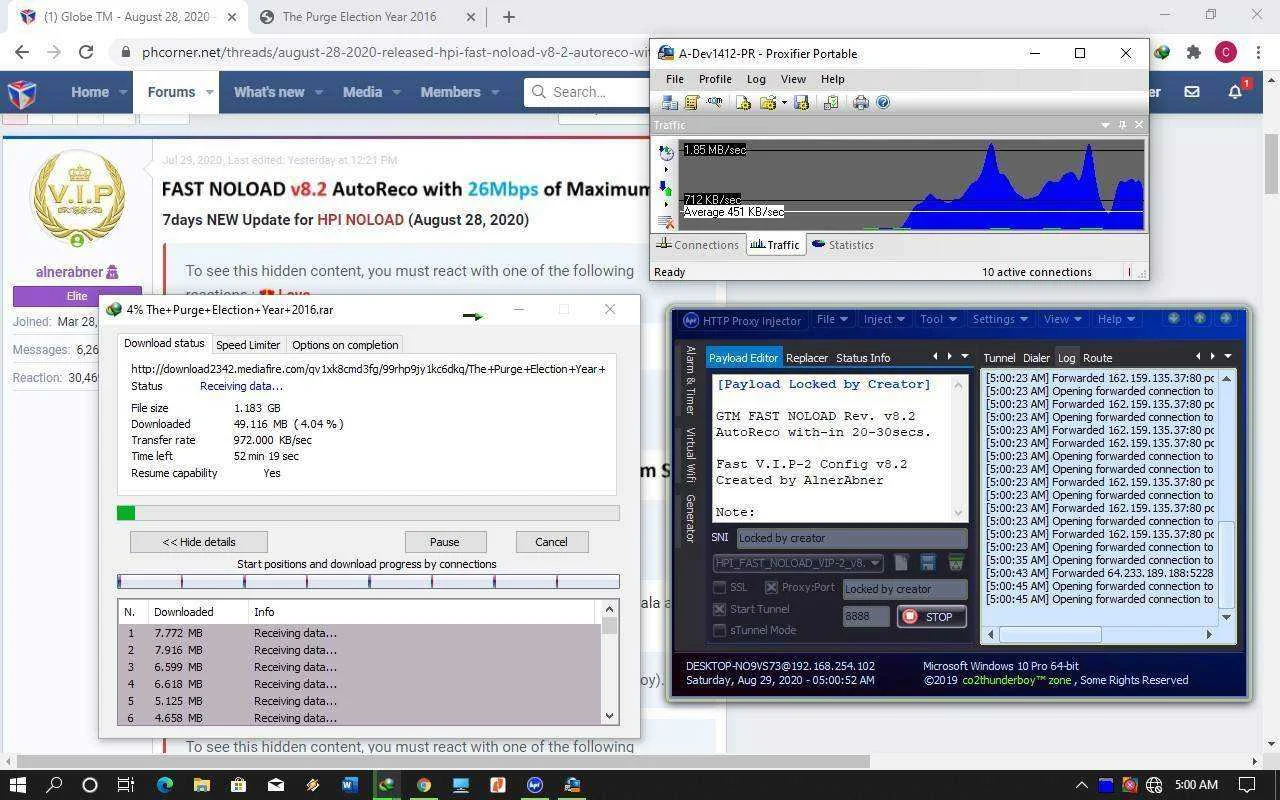Click Proxy Servers icon in Proxifier toolbar
This screenshot has width=1280, height=800.
pos(669,102)
